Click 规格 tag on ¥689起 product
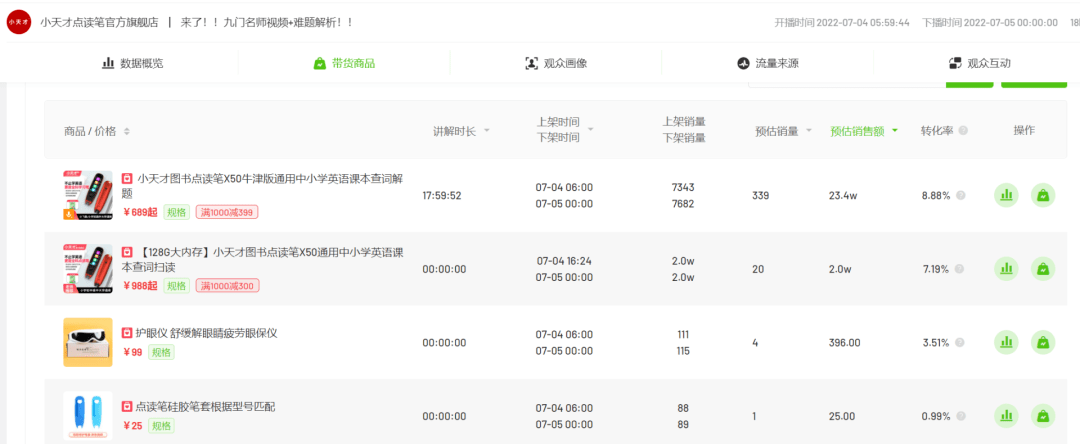This screenshot has width=1080, height=444. 176,212
